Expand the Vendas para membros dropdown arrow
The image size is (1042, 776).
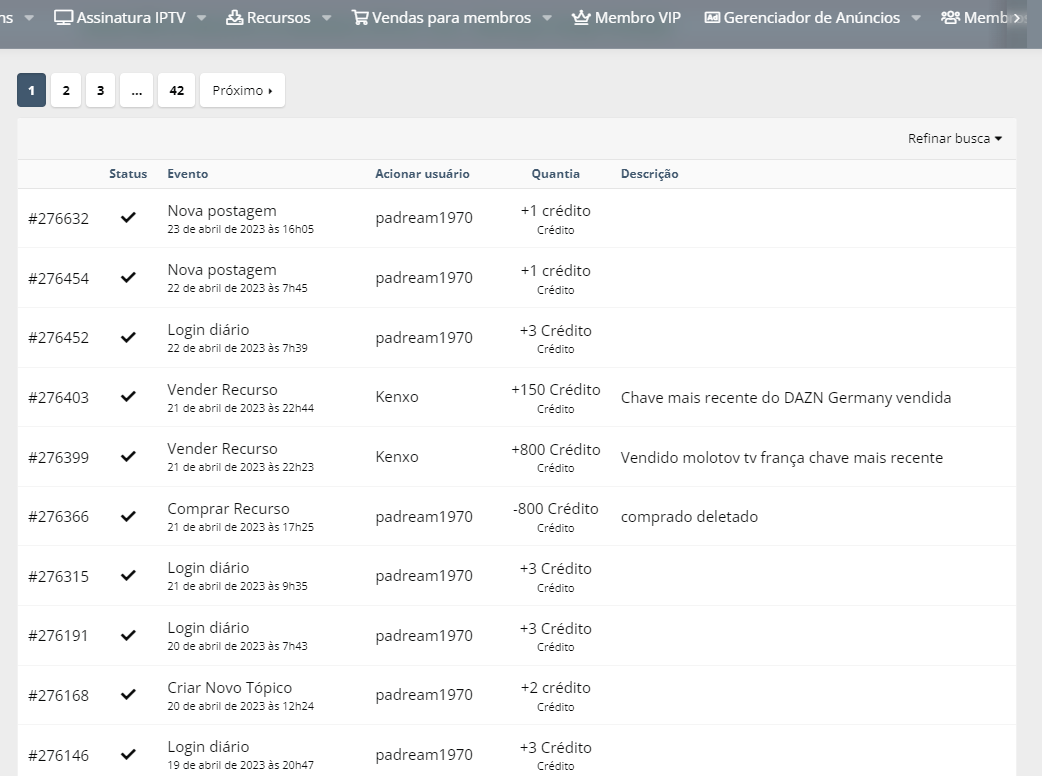pyautogui.click(x=547, y=18)
